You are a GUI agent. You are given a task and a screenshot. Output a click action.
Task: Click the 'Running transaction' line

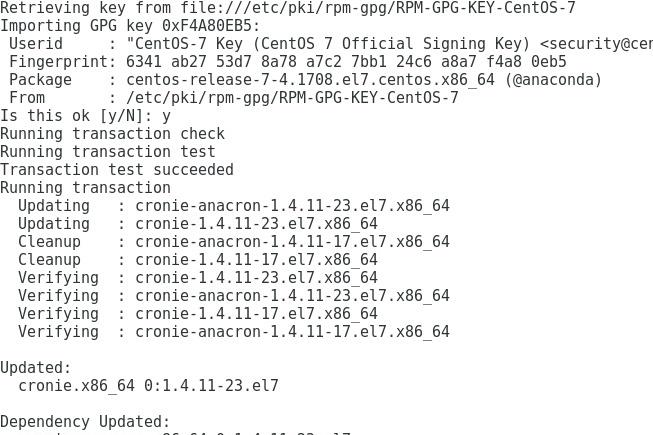85,188
